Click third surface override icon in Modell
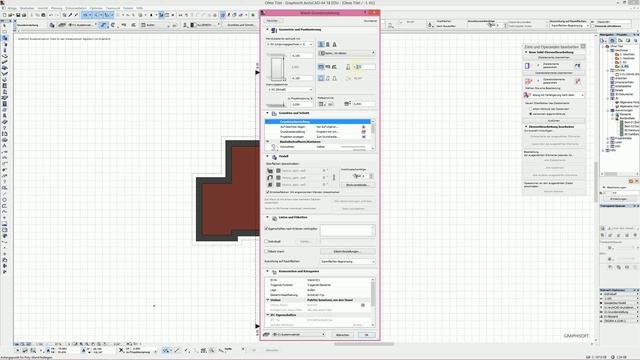This screenshot has height=360, width=640. click(x=270, y=184)
